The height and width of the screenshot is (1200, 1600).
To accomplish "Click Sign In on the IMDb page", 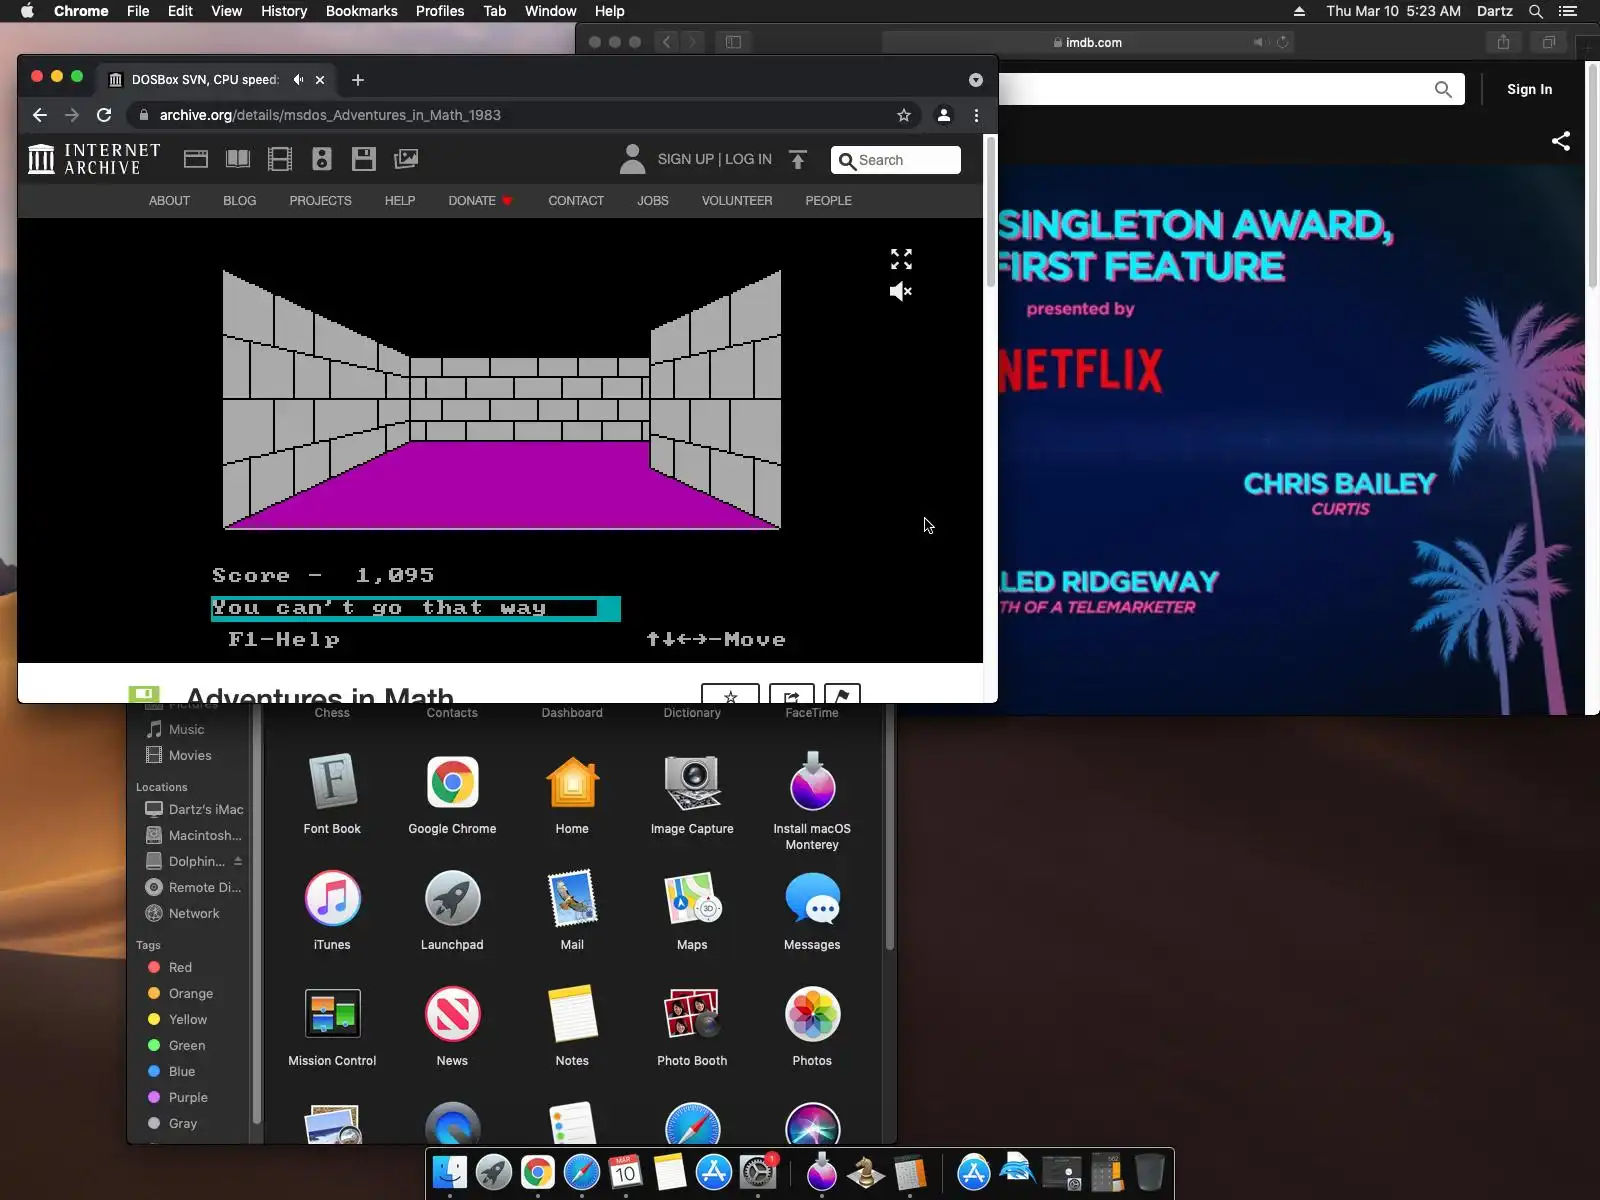I will [1530, 89].
